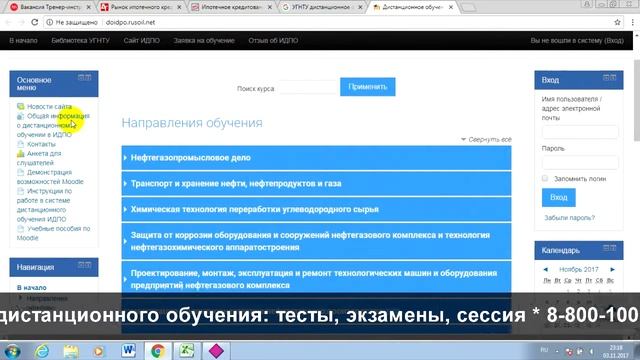Click the Windows Start orb
The width and height of the screenshot is (640, 360).
(x=13, y=351)
